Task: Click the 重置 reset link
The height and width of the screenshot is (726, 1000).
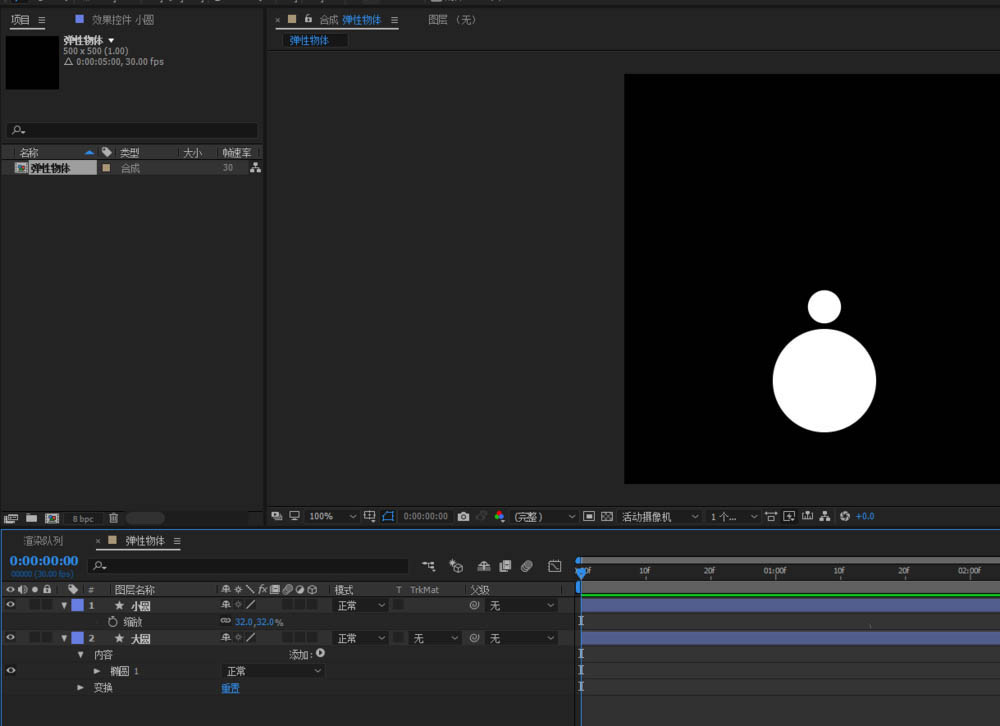Action: pos(230,688)
